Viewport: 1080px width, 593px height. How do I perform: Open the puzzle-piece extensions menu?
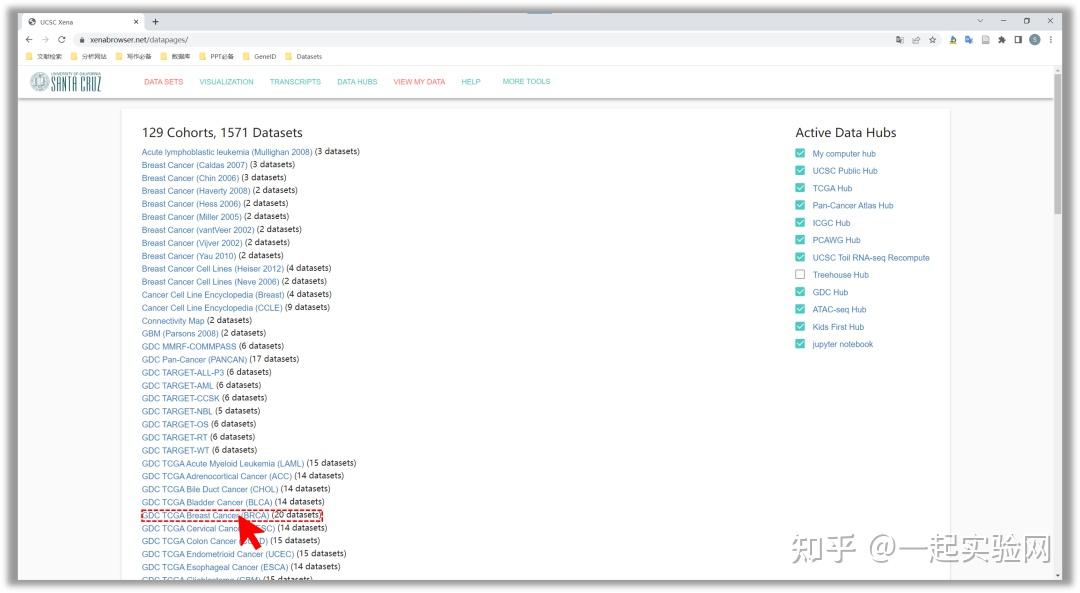1001,40
